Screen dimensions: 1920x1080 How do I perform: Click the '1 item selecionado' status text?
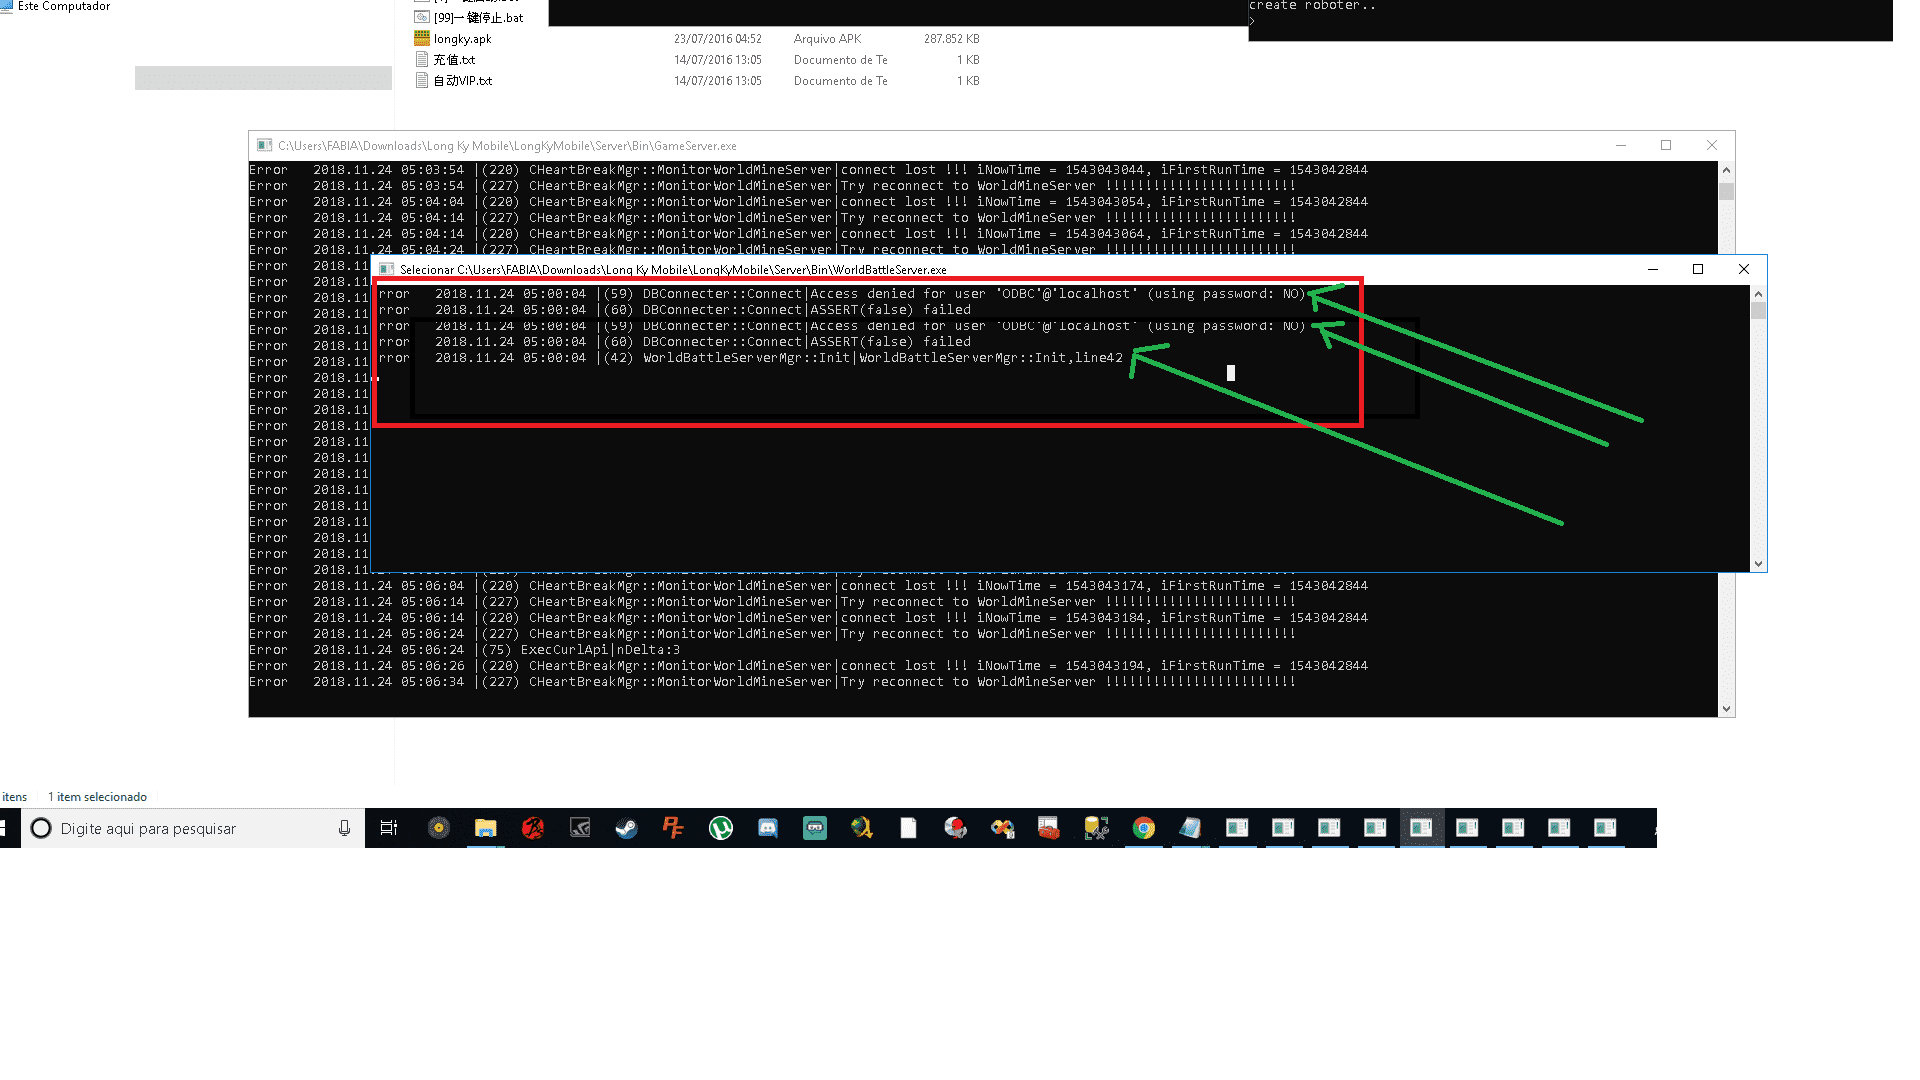pos(97,797)
